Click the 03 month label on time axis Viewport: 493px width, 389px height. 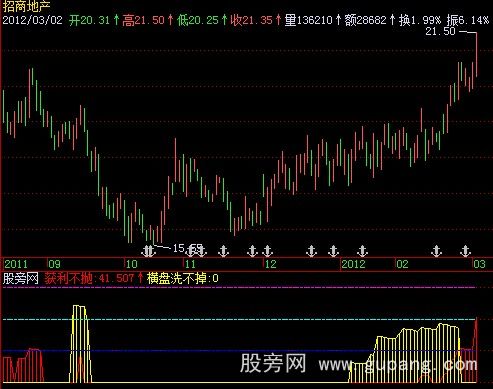pos(479,264)
